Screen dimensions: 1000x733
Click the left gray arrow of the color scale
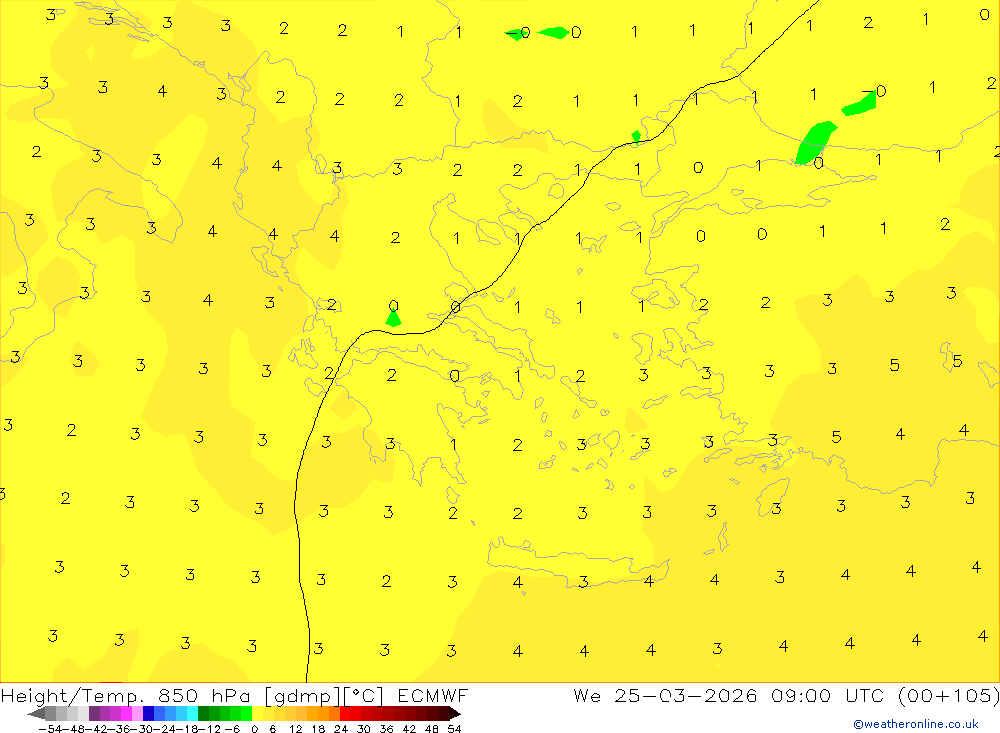pyautogui.click(x=36, y=713)
